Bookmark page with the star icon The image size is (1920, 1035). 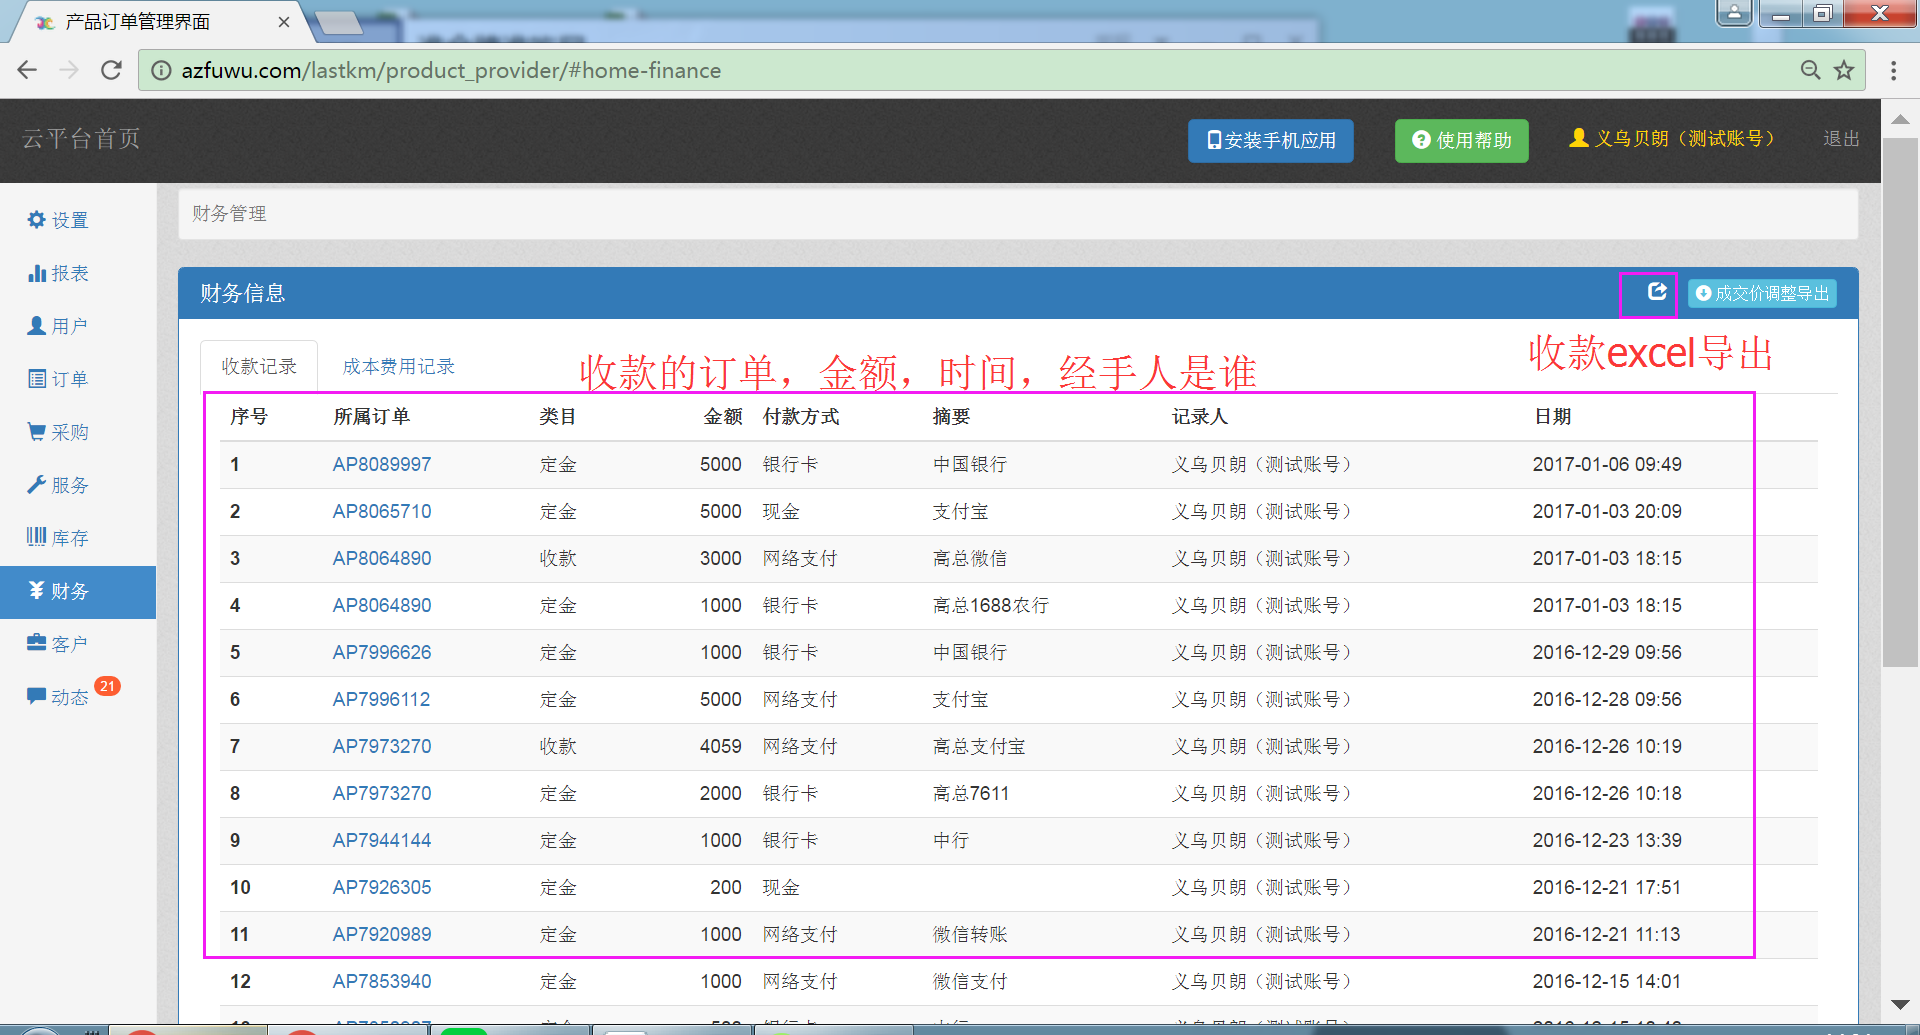pyautogui.click(x=1843, y=70)
